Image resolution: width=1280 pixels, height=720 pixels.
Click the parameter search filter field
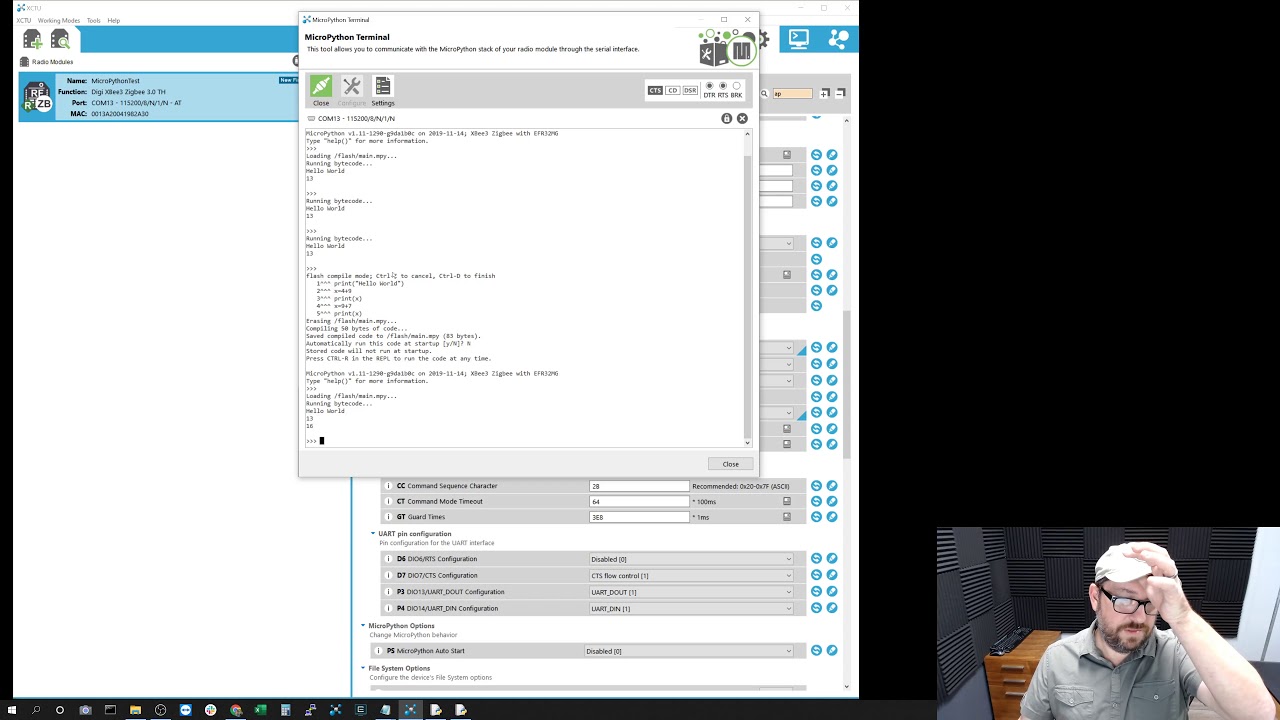pyautogui.click(x=791, y=93)
